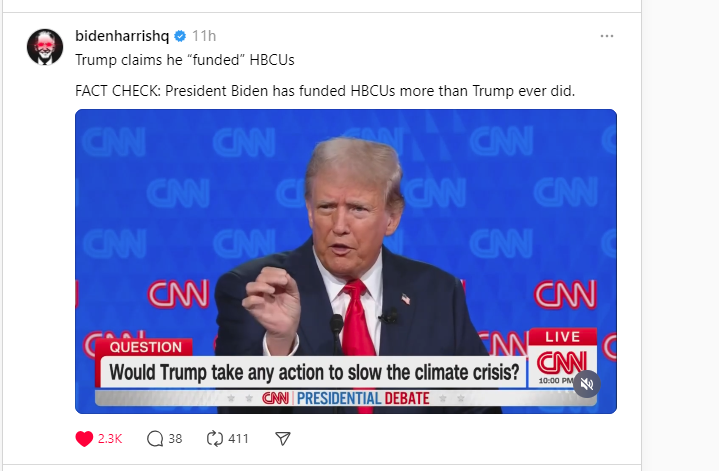This screenshot has width=719, height=471.
Task: Unmute the video with speaker icon
Action: pos(587,383)
